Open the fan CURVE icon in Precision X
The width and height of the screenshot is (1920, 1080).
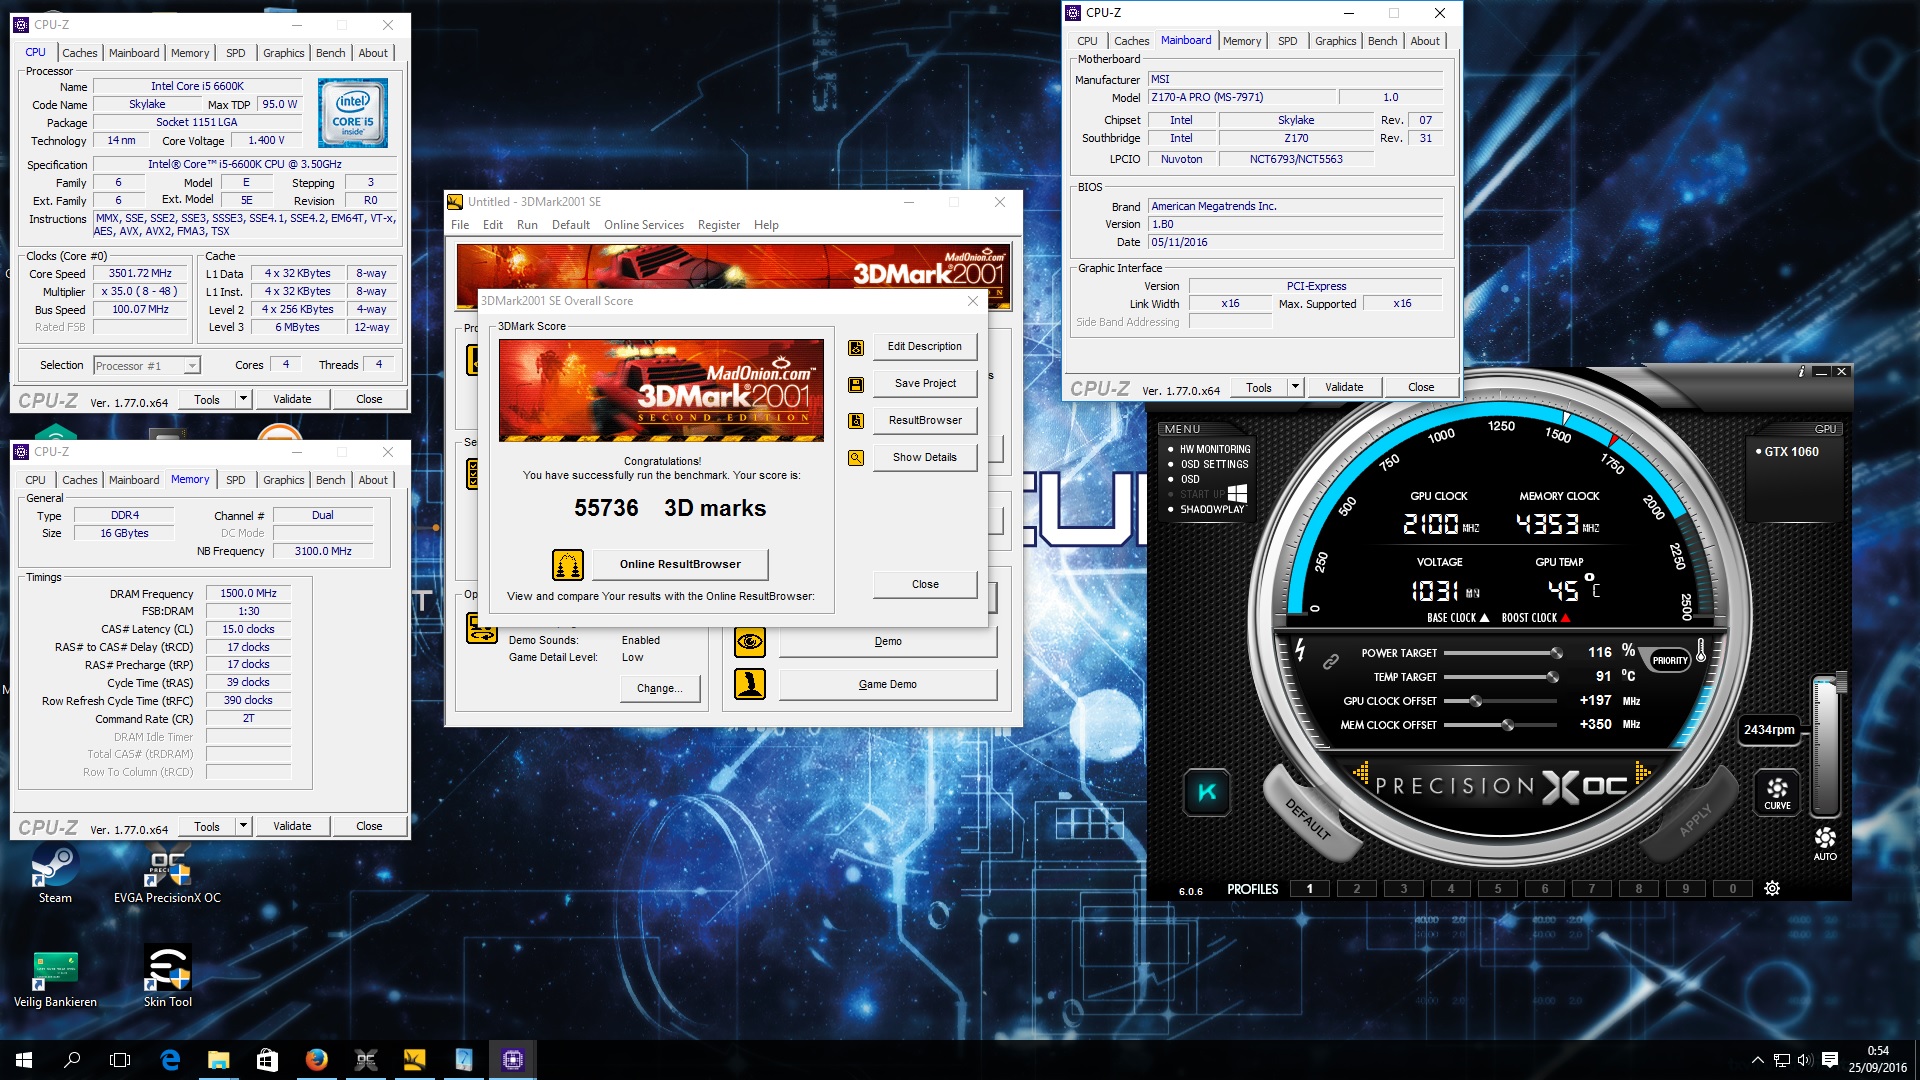click(1777, 791)
